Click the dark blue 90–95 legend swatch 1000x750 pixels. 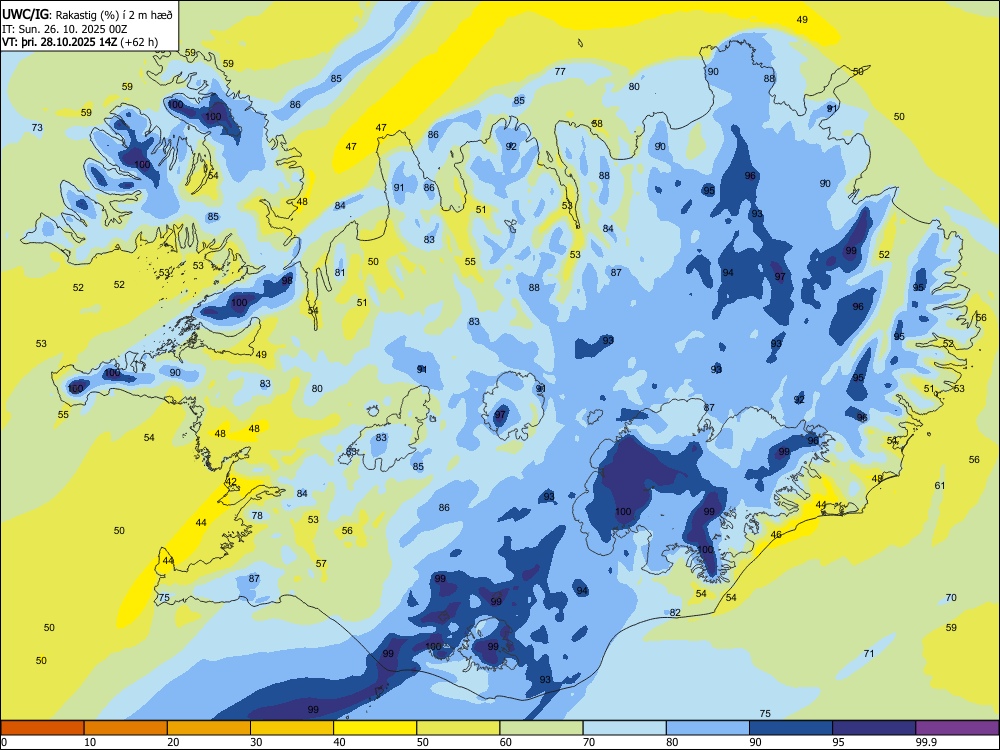coord(791,728)
